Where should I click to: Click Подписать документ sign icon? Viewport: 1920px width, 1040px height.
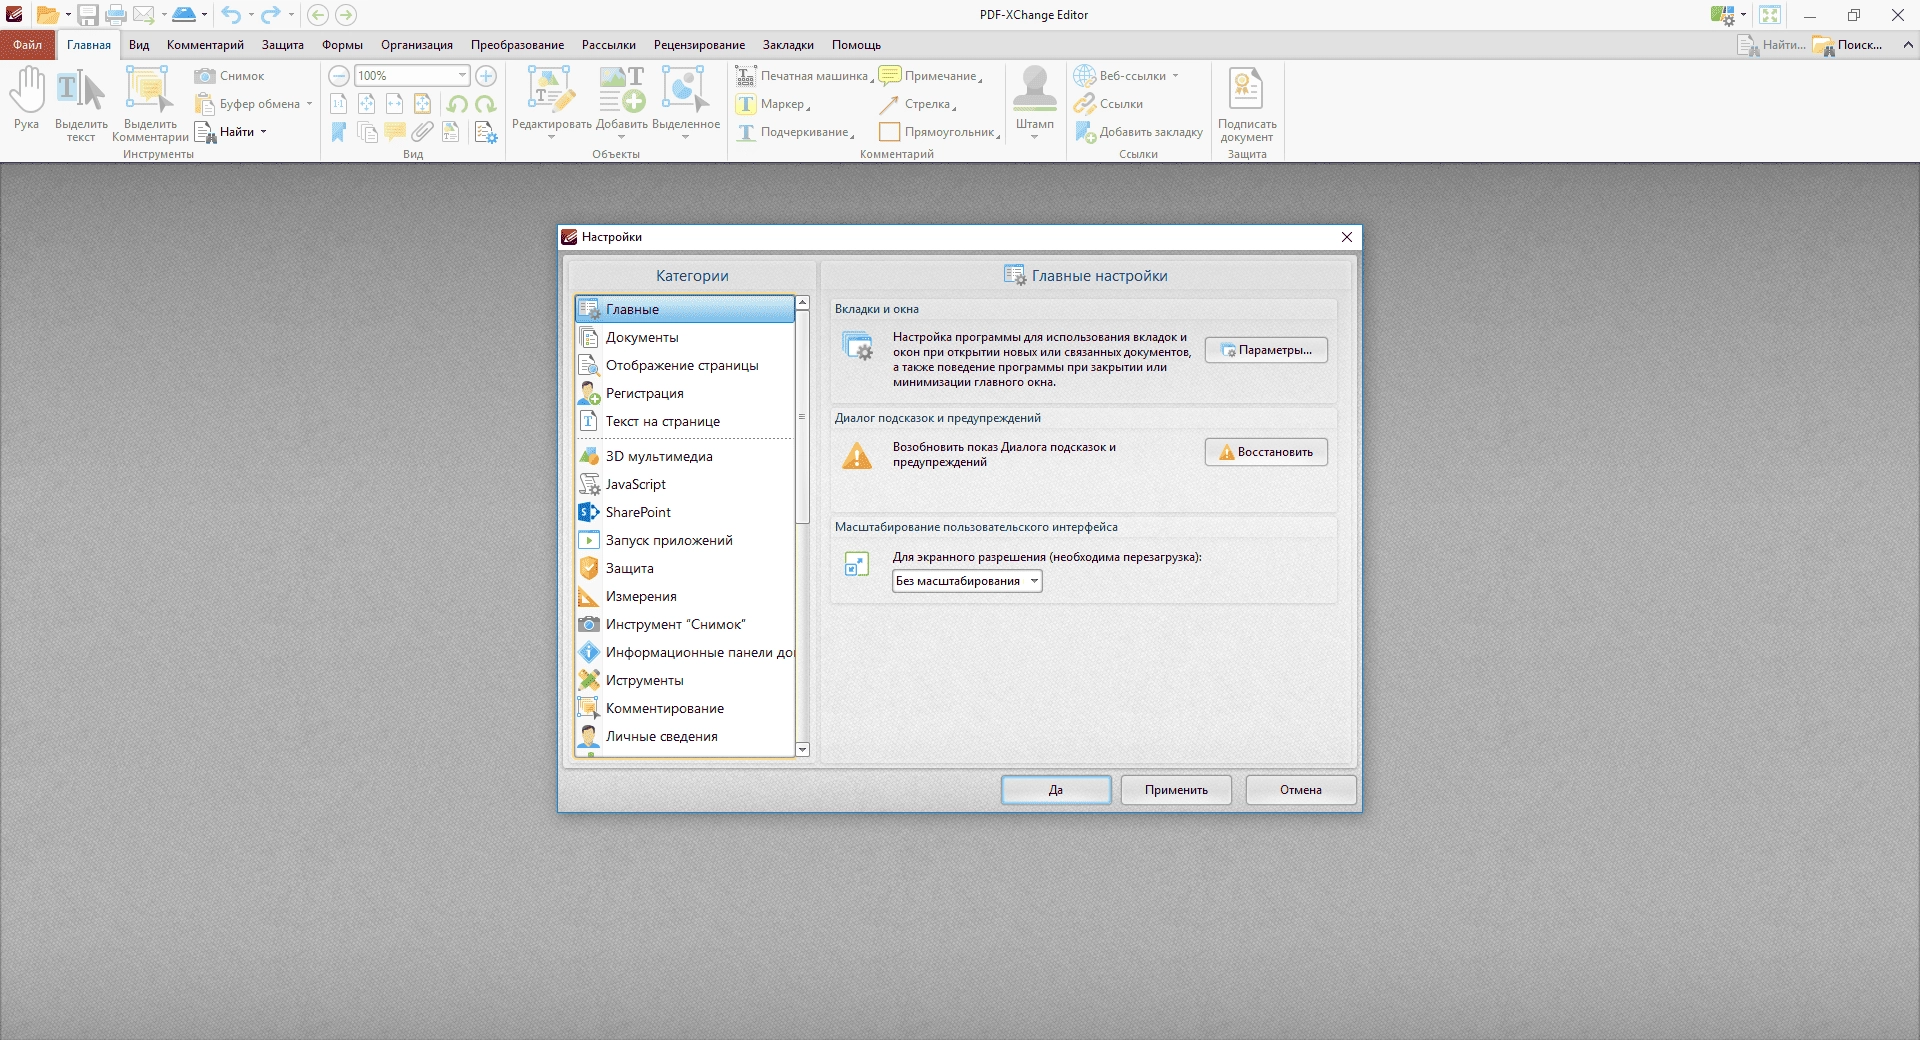tap(1246, 104)
